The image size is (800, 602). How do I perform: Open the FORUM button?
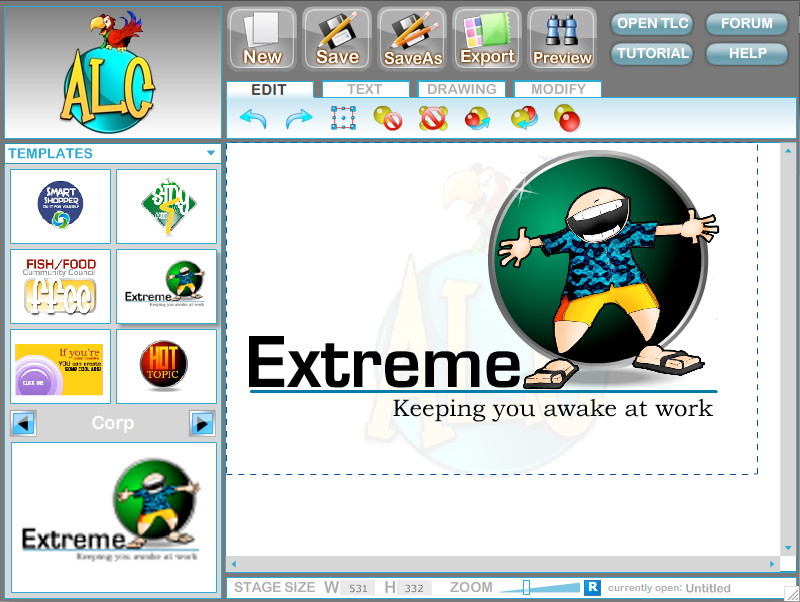[747, 23]
